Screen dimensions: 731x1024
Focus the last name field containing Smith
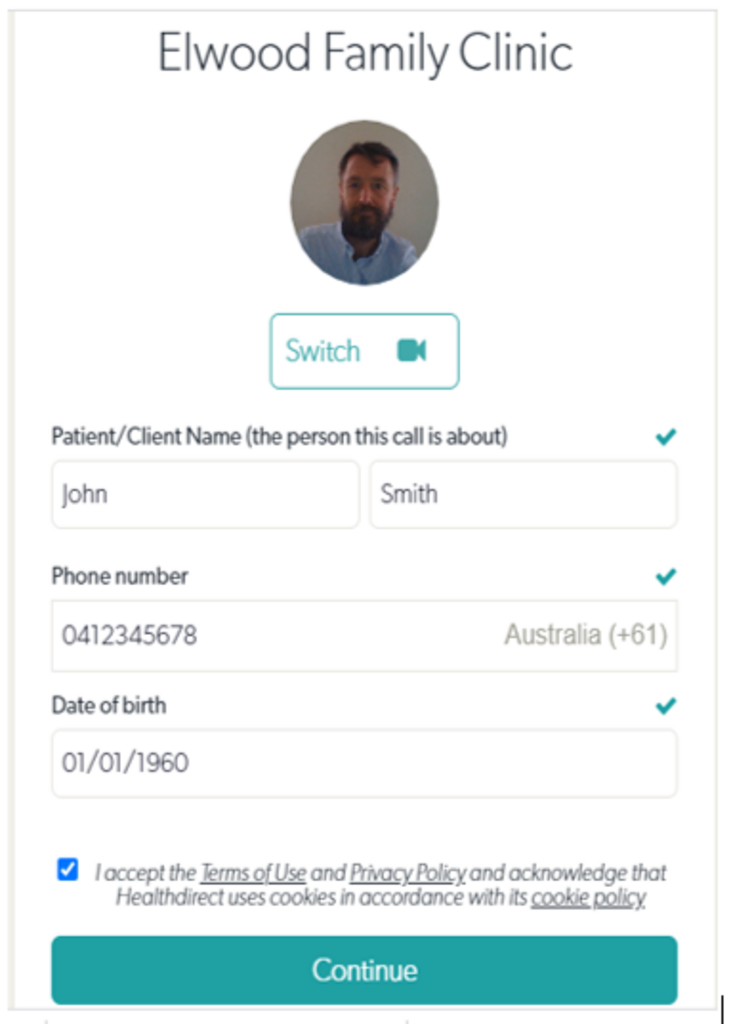click(523, 494)
